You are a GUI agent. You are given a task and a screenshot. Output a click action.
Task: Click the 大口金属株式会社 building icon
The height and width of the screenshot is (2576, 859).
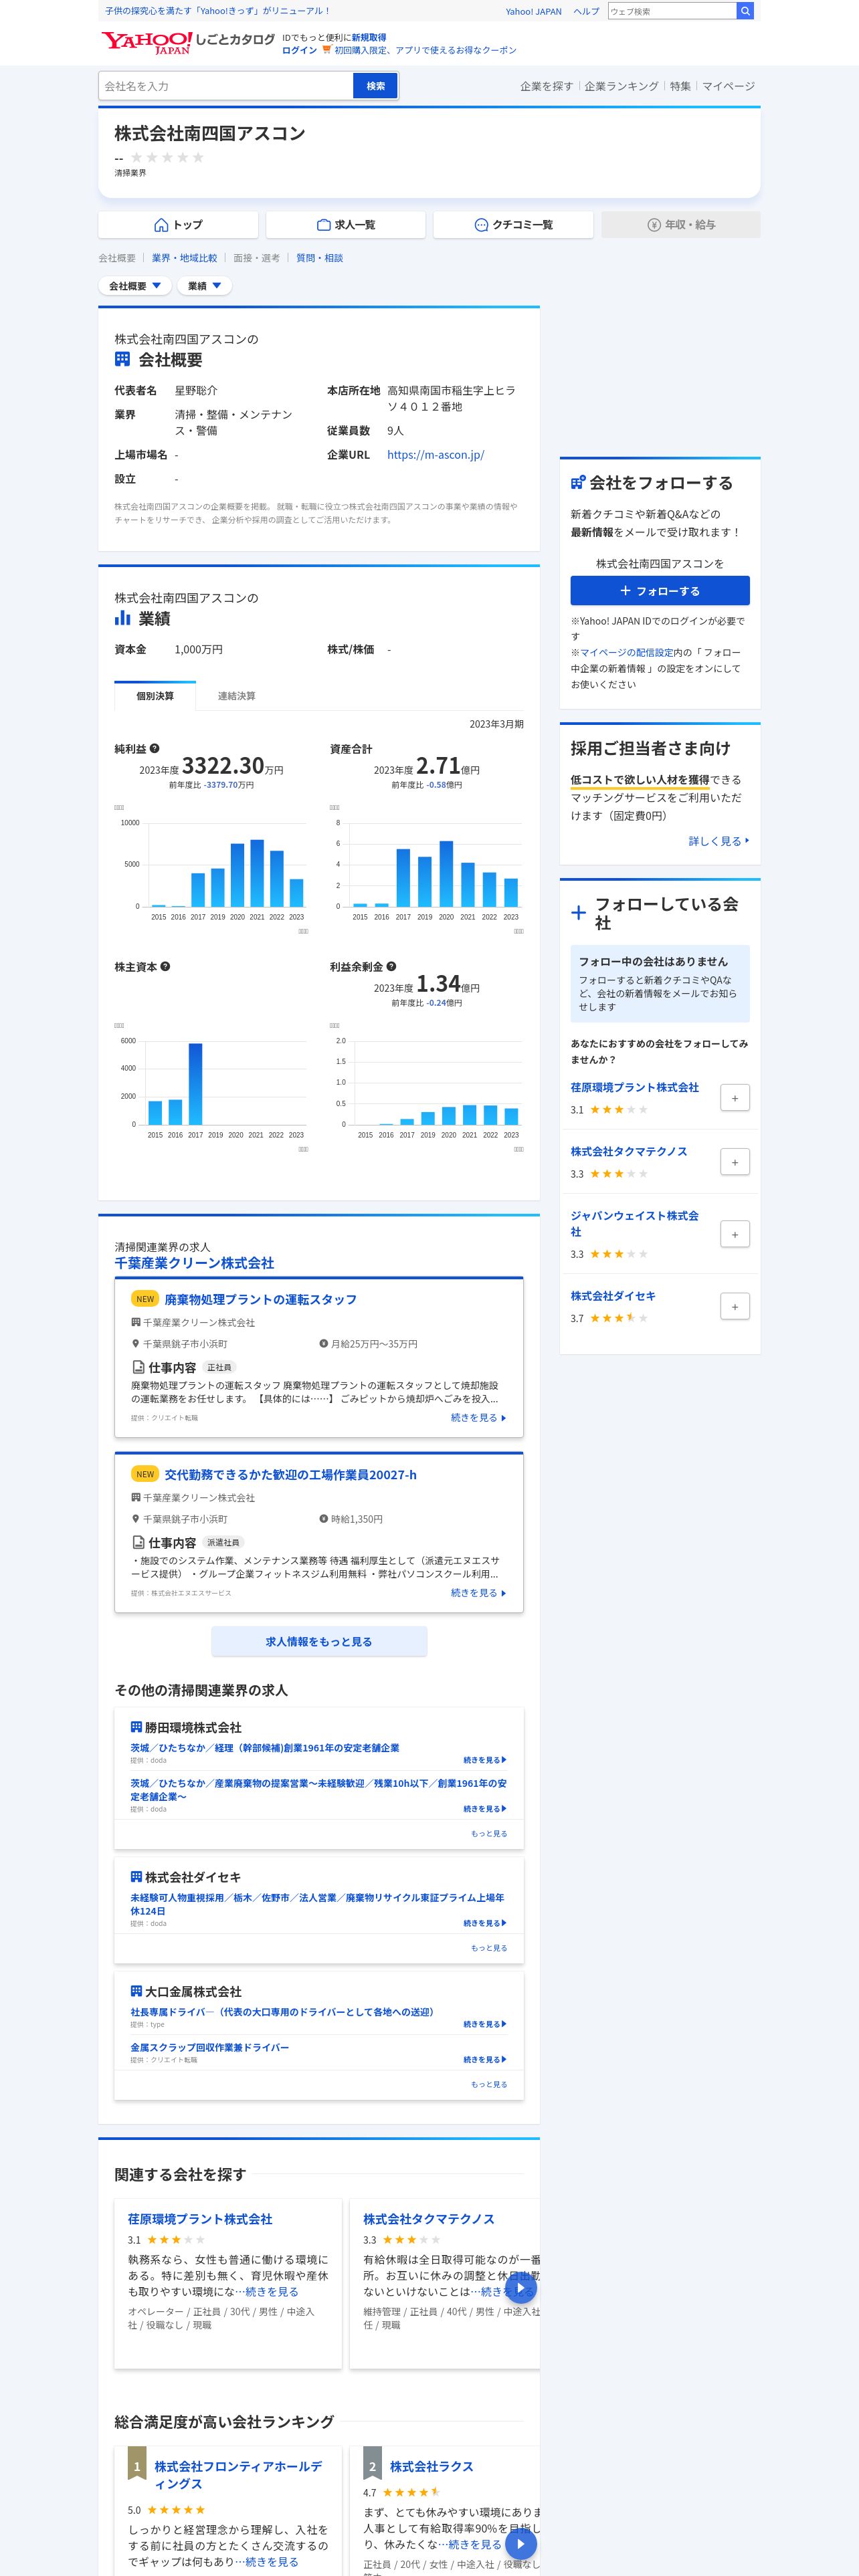tap(136, 1991)
